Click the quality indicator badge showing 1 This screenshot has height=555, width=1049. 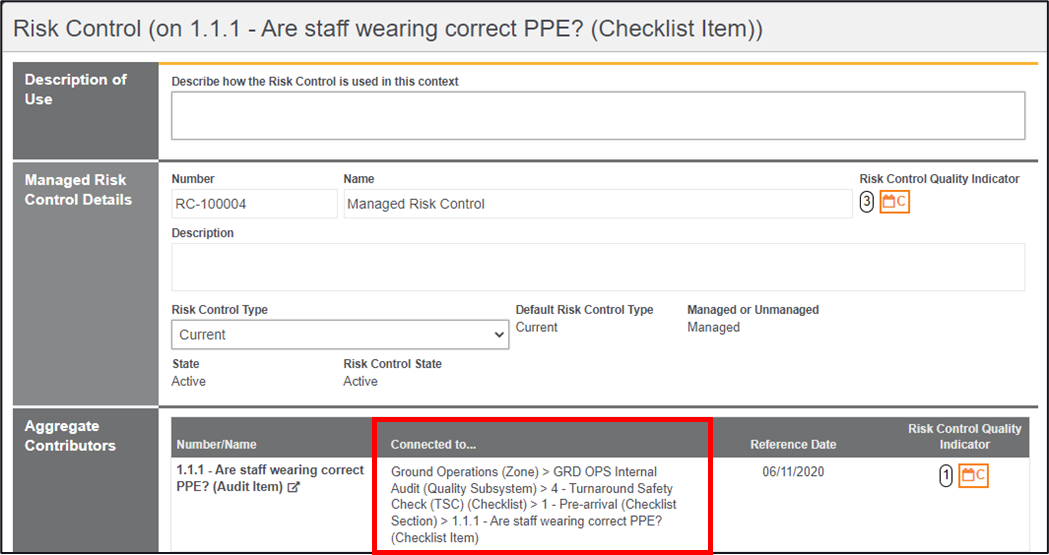[946, 476]
